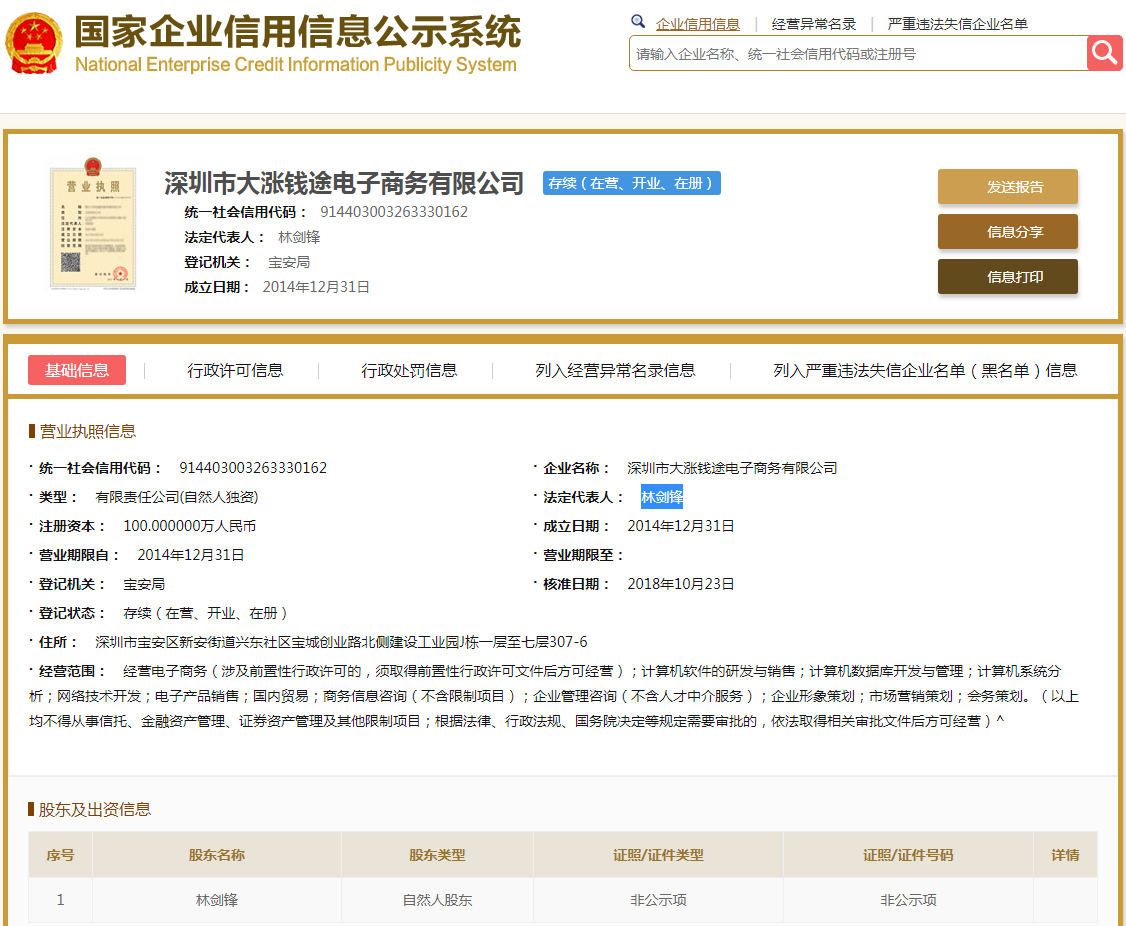Click the red search magnifier button
This screenshot has width=1126, height=926.
pos(1105,53)
